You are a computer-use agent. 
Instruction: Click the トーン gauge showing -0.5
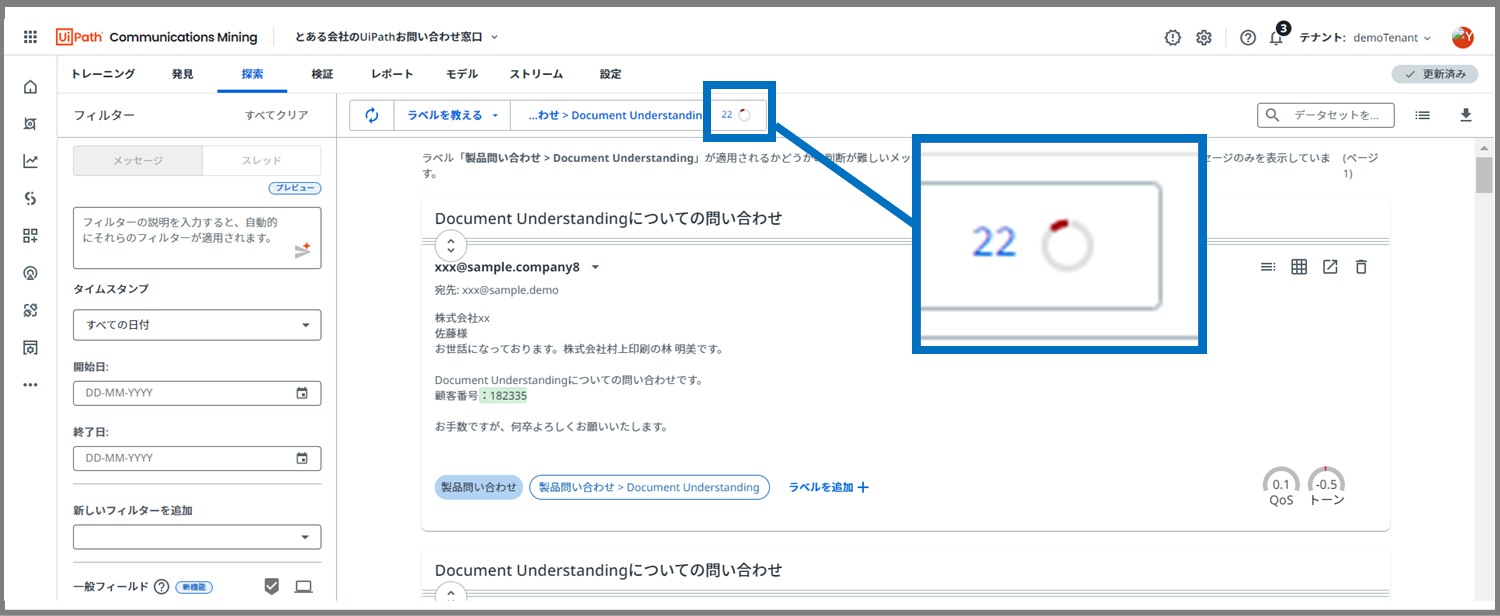(x=1327, y=486)
